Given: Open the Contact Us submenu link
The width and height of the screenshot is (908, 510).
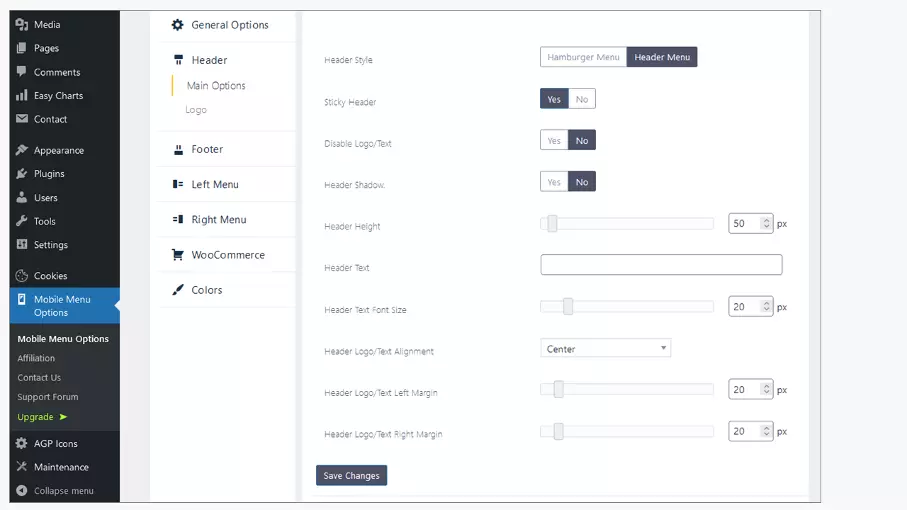Looking at the screenshot, I should [39, 377].
